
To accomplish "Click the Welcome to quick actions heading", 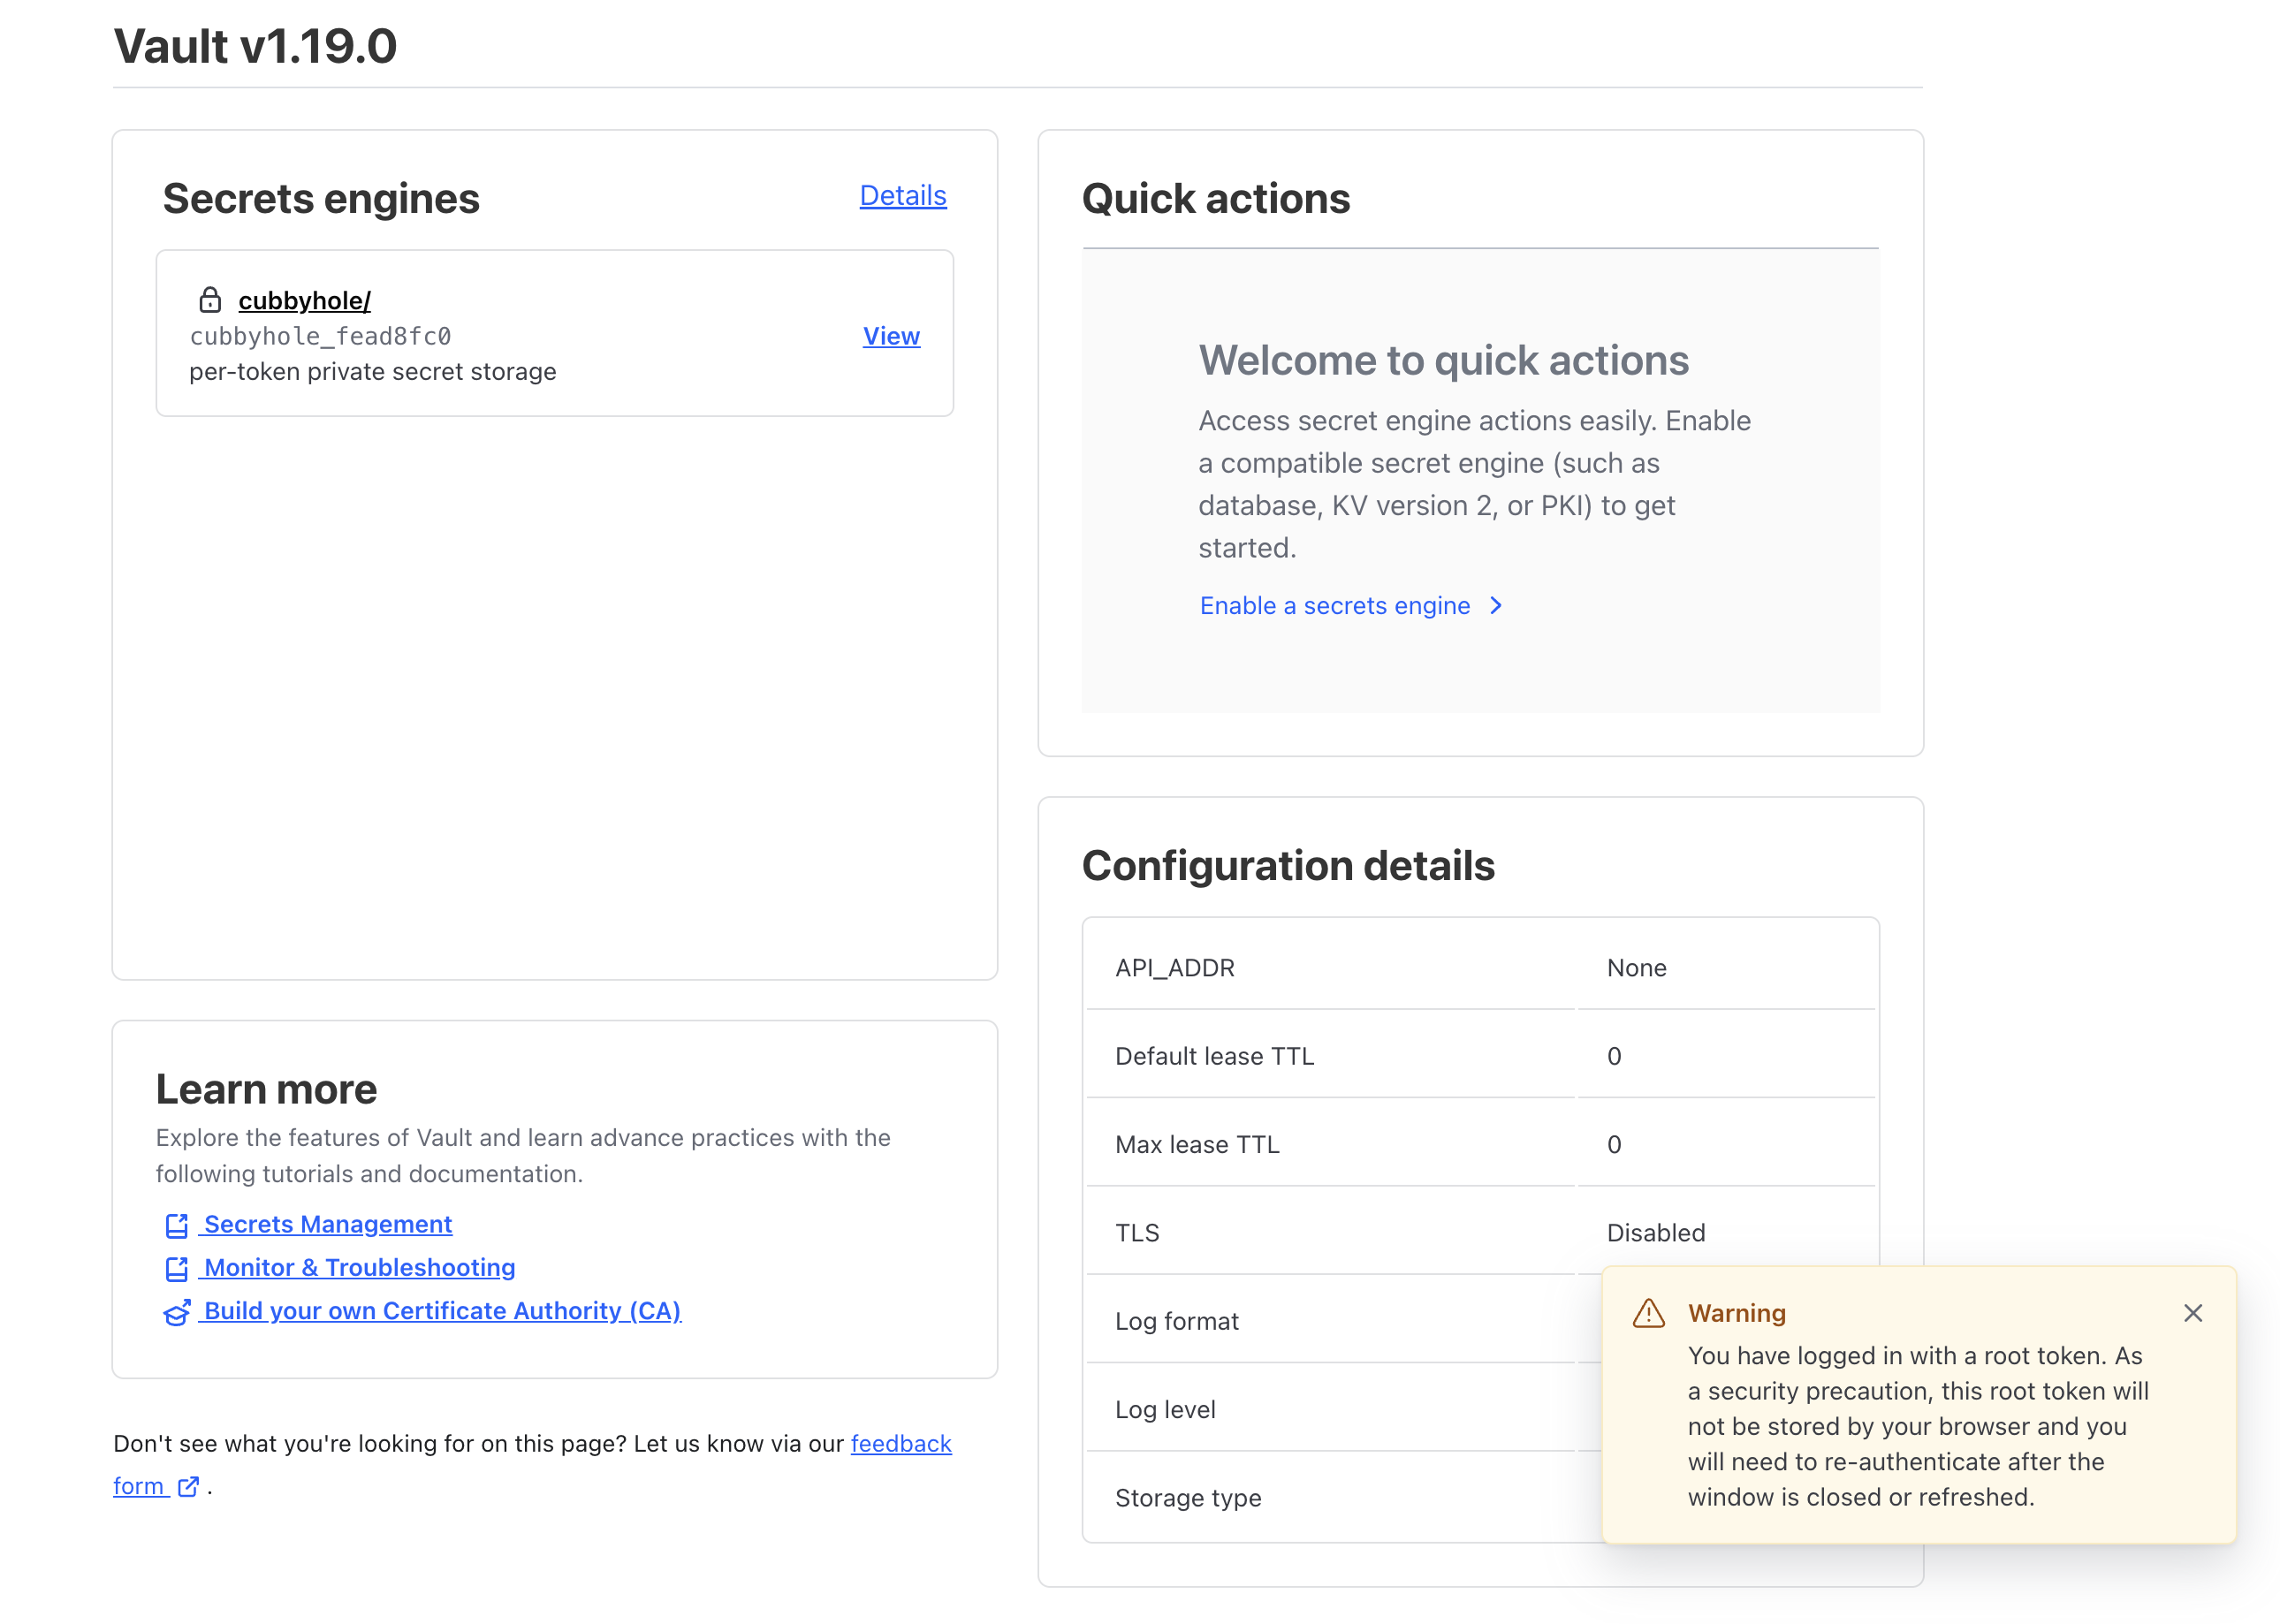I will point(1443,360).
